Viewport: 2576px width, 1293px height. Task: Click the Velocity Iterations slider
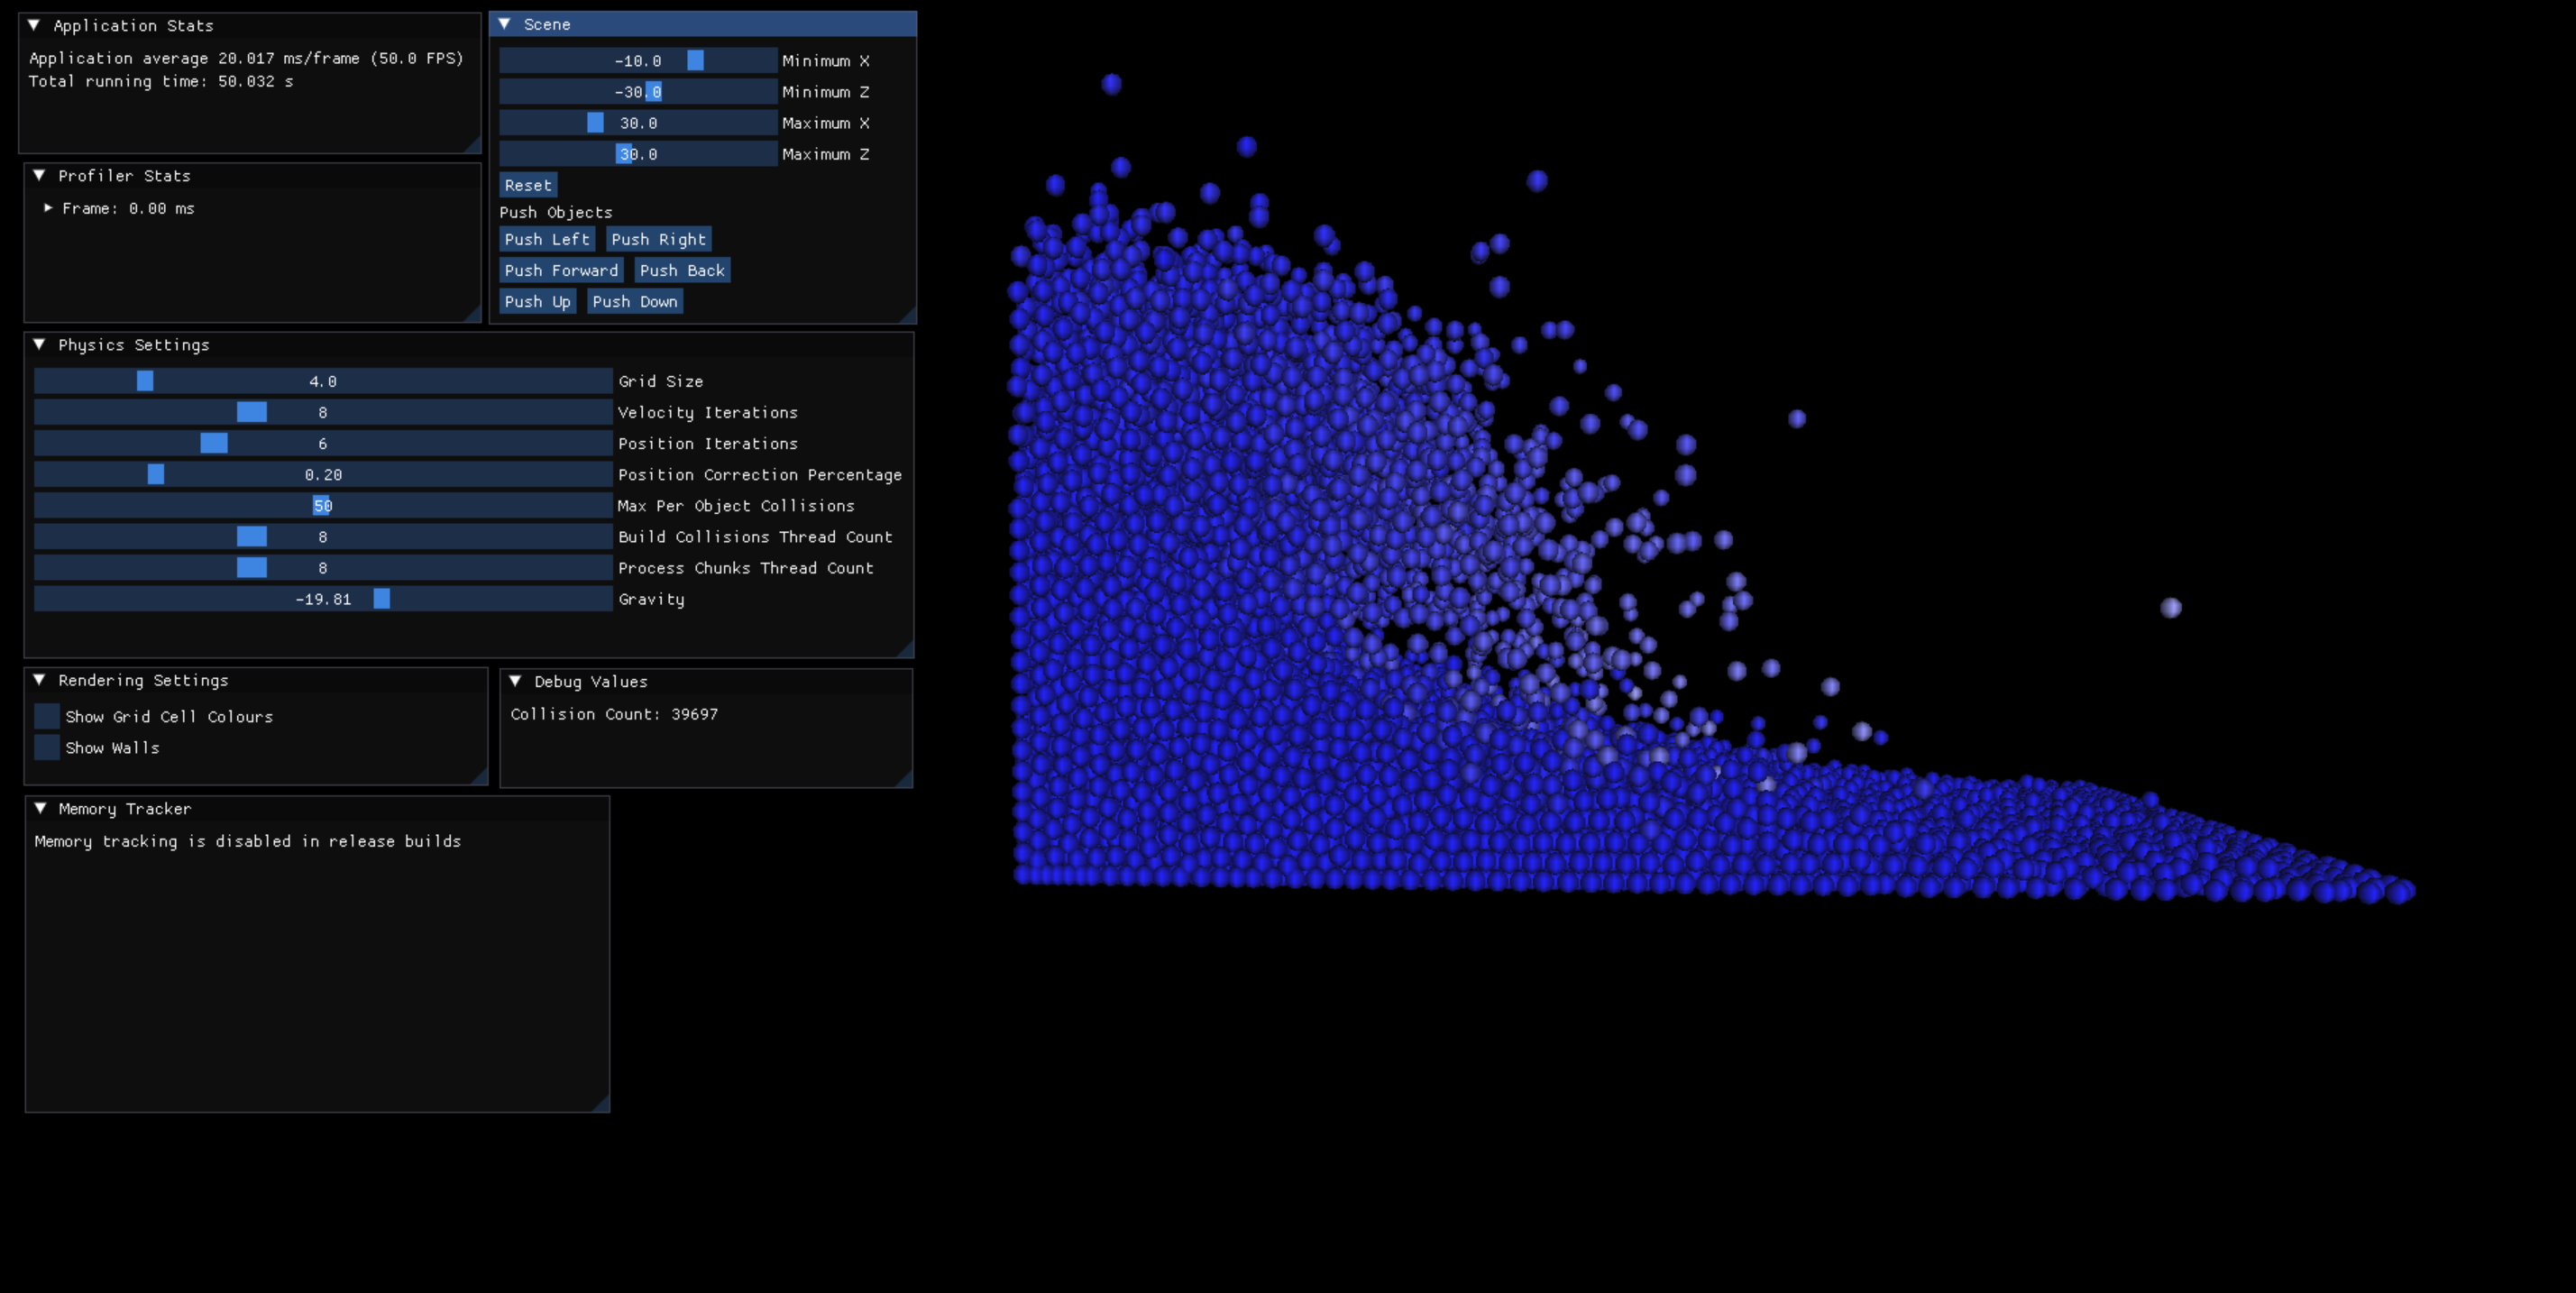pos(323,412)
